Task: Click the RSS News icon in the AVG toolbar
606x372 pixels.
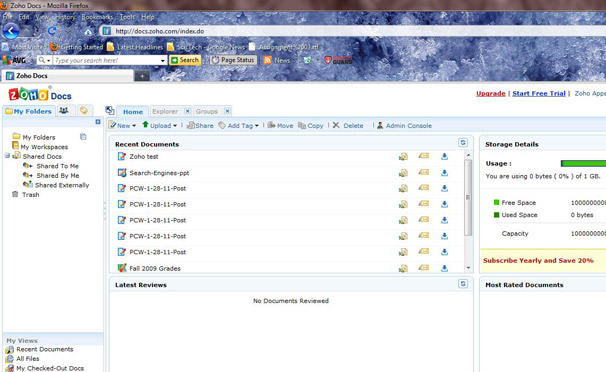Action: coord(267,60)
